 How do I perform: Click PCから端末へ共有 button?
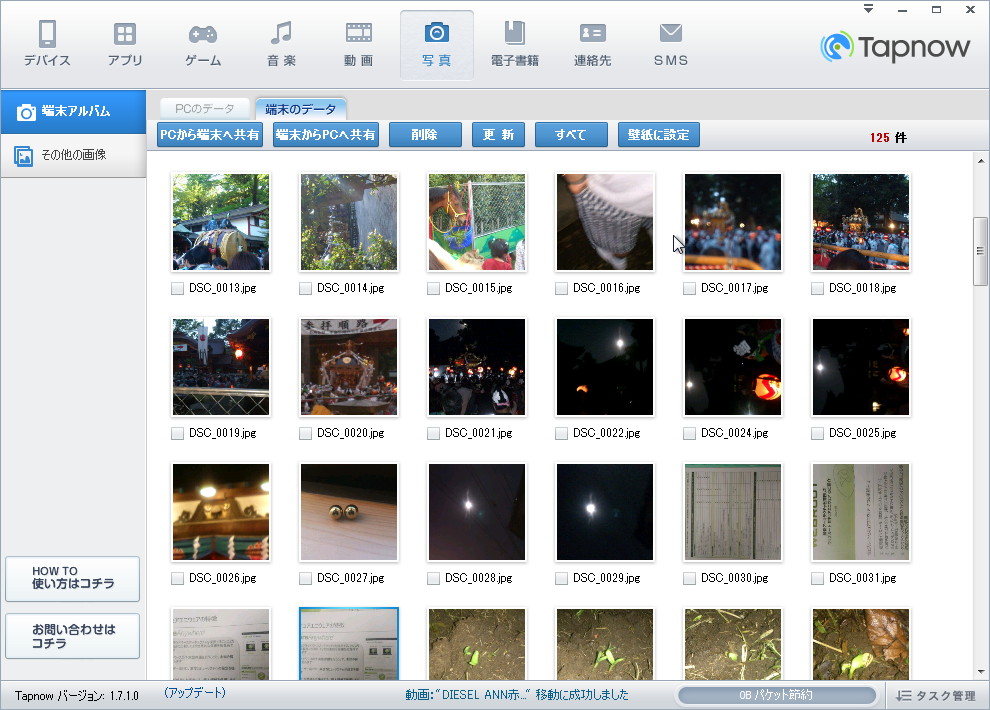[x=210, y=134]
